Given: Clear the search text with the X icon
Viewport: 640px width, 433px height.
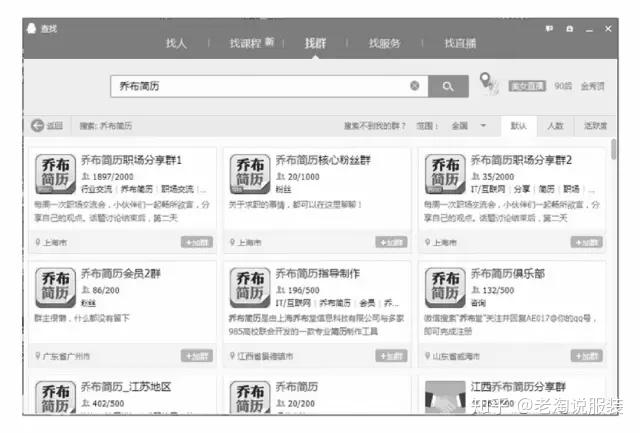Looking at the screenshot, I should (x=414, y=86).
